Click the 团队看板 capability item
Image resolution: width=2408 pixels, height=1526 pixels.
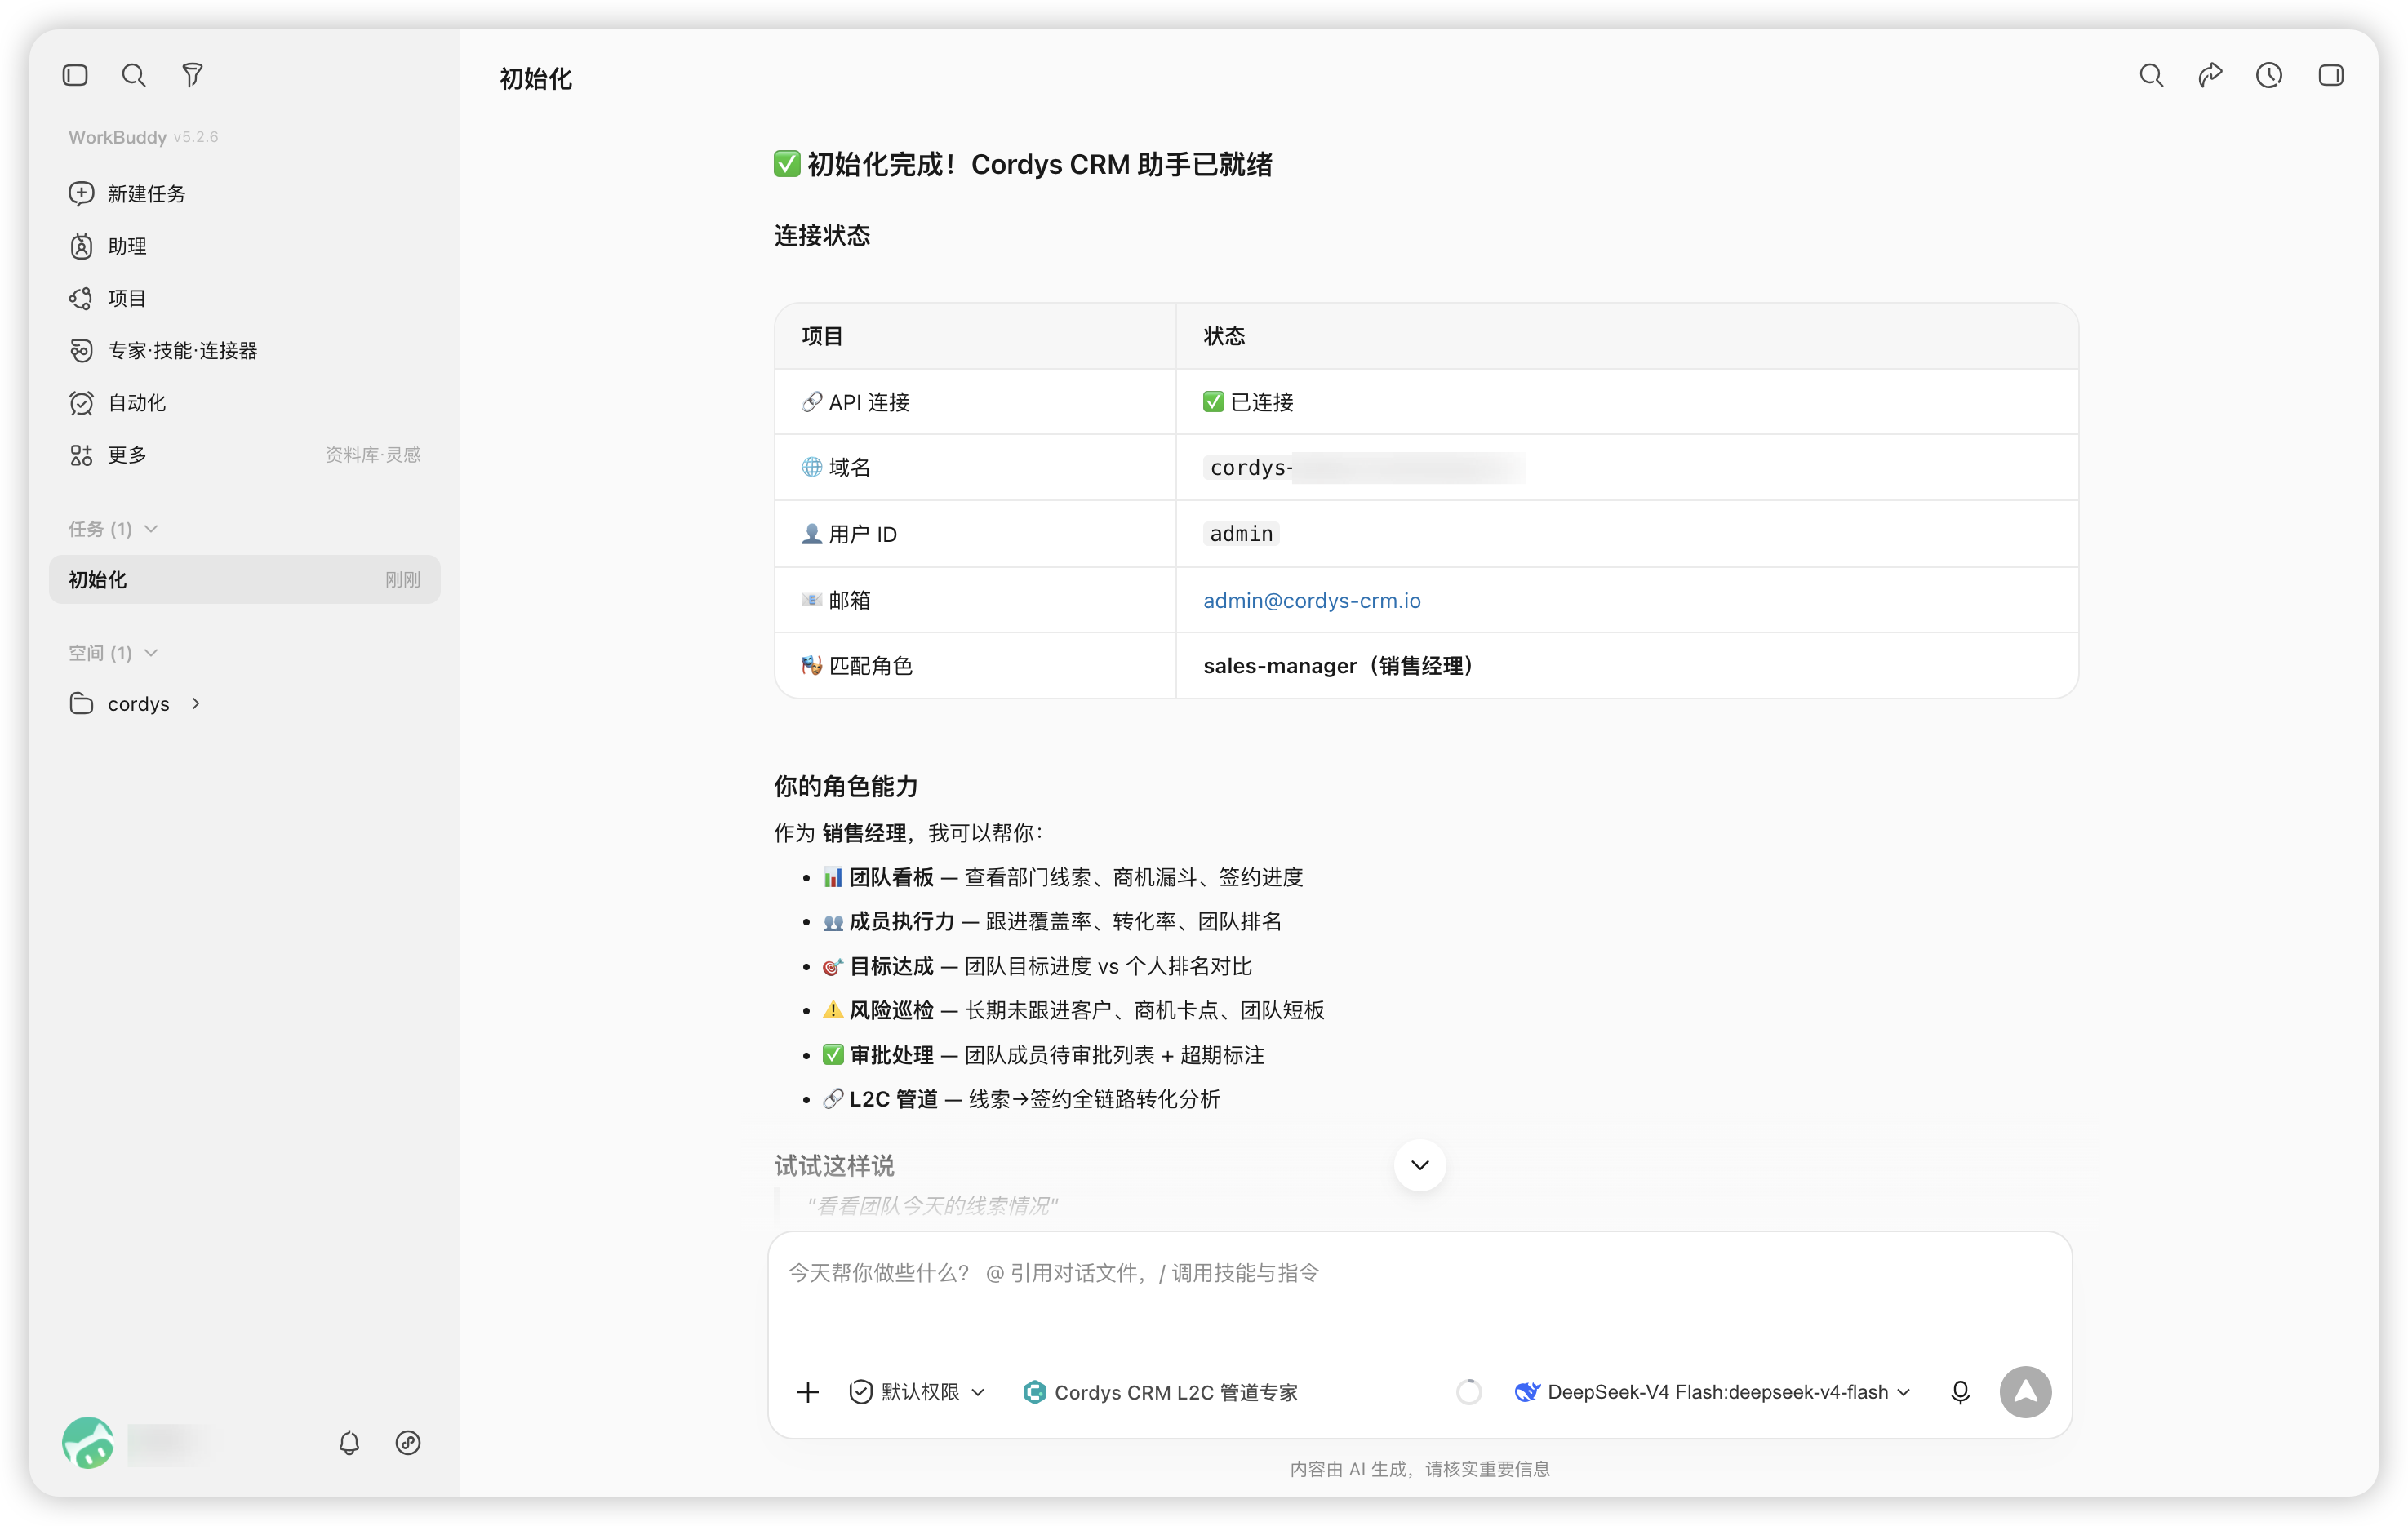click(1063, 877)
